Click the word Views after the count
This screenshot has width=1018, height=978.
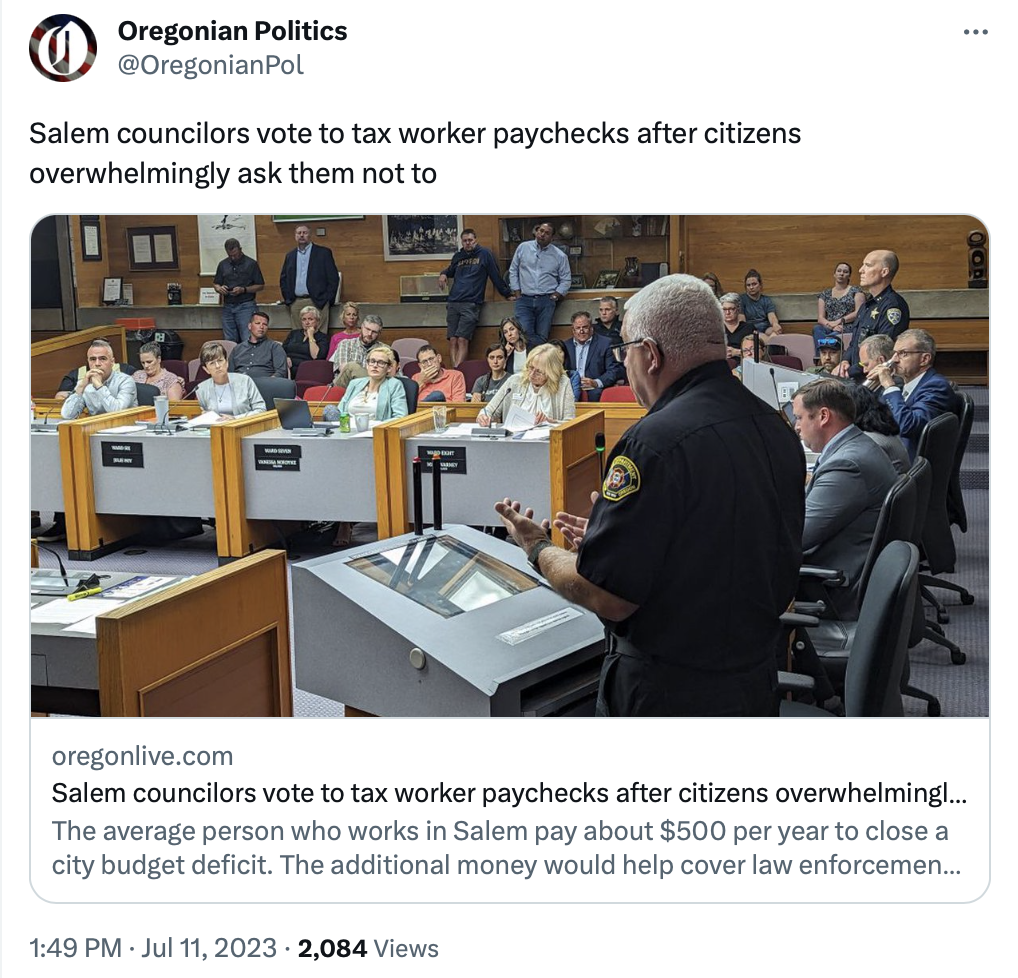(x=406, y=948)
